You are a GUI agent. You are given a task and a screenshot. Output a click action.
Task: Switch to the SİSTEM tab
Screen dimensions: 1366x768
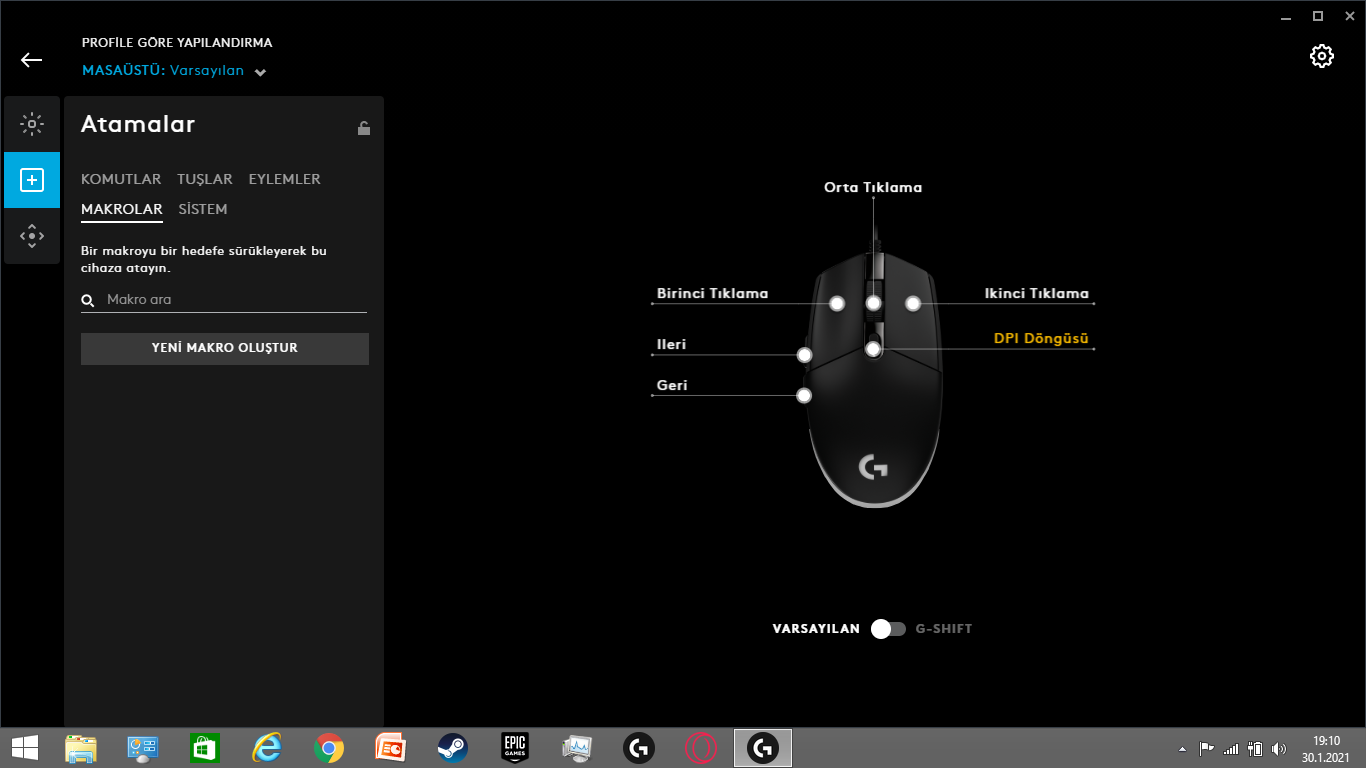203,209
